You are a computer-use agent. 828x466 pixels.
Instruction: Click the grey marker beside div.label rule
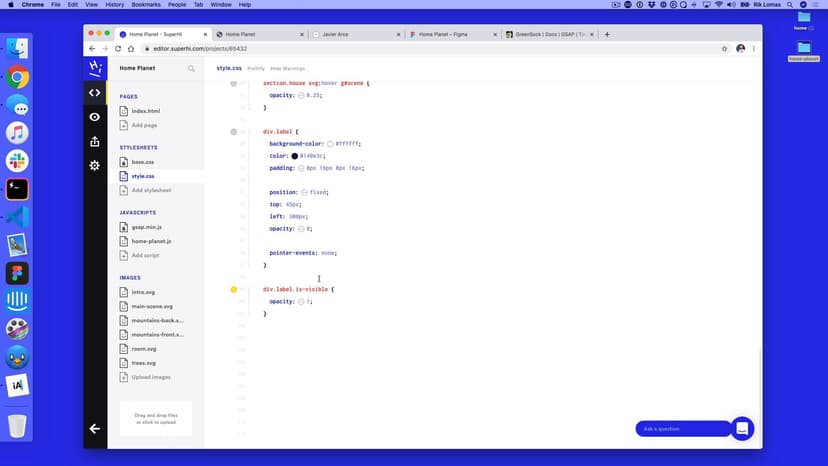234,131
